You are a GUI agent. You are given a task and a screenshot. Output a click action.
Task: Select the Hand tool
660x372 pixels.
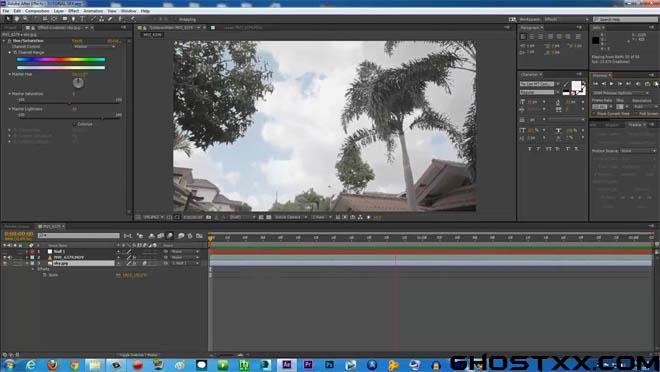click(16, 19)
